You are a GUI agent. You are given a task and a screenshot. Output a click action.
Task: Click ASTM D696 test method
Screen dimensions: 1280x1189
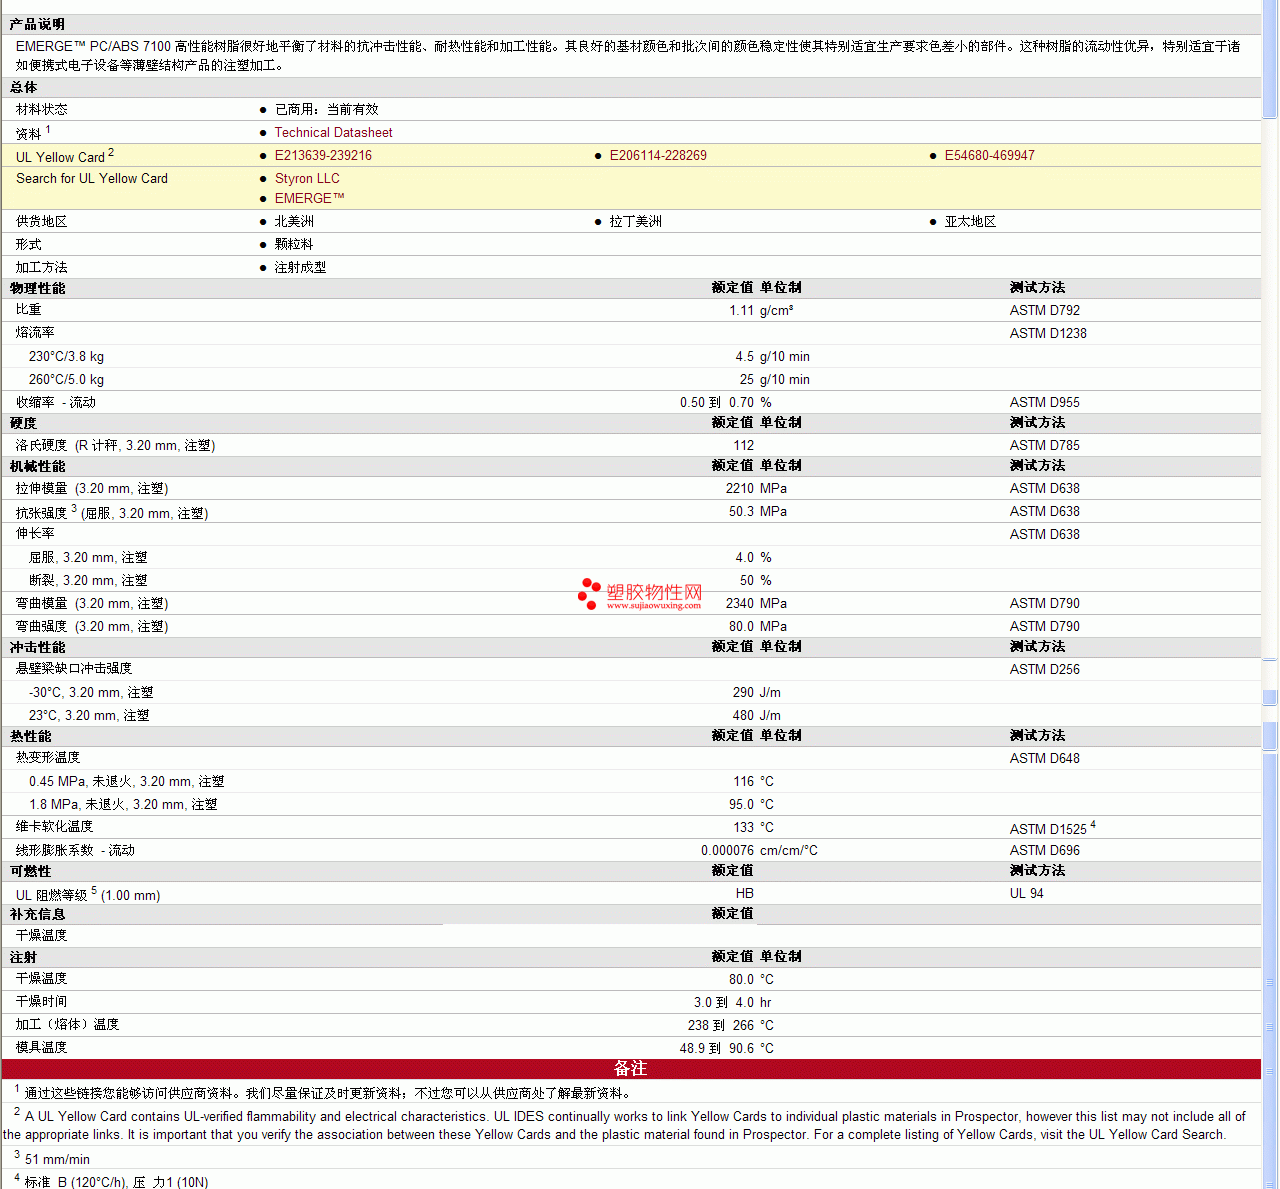point(1045,850)
